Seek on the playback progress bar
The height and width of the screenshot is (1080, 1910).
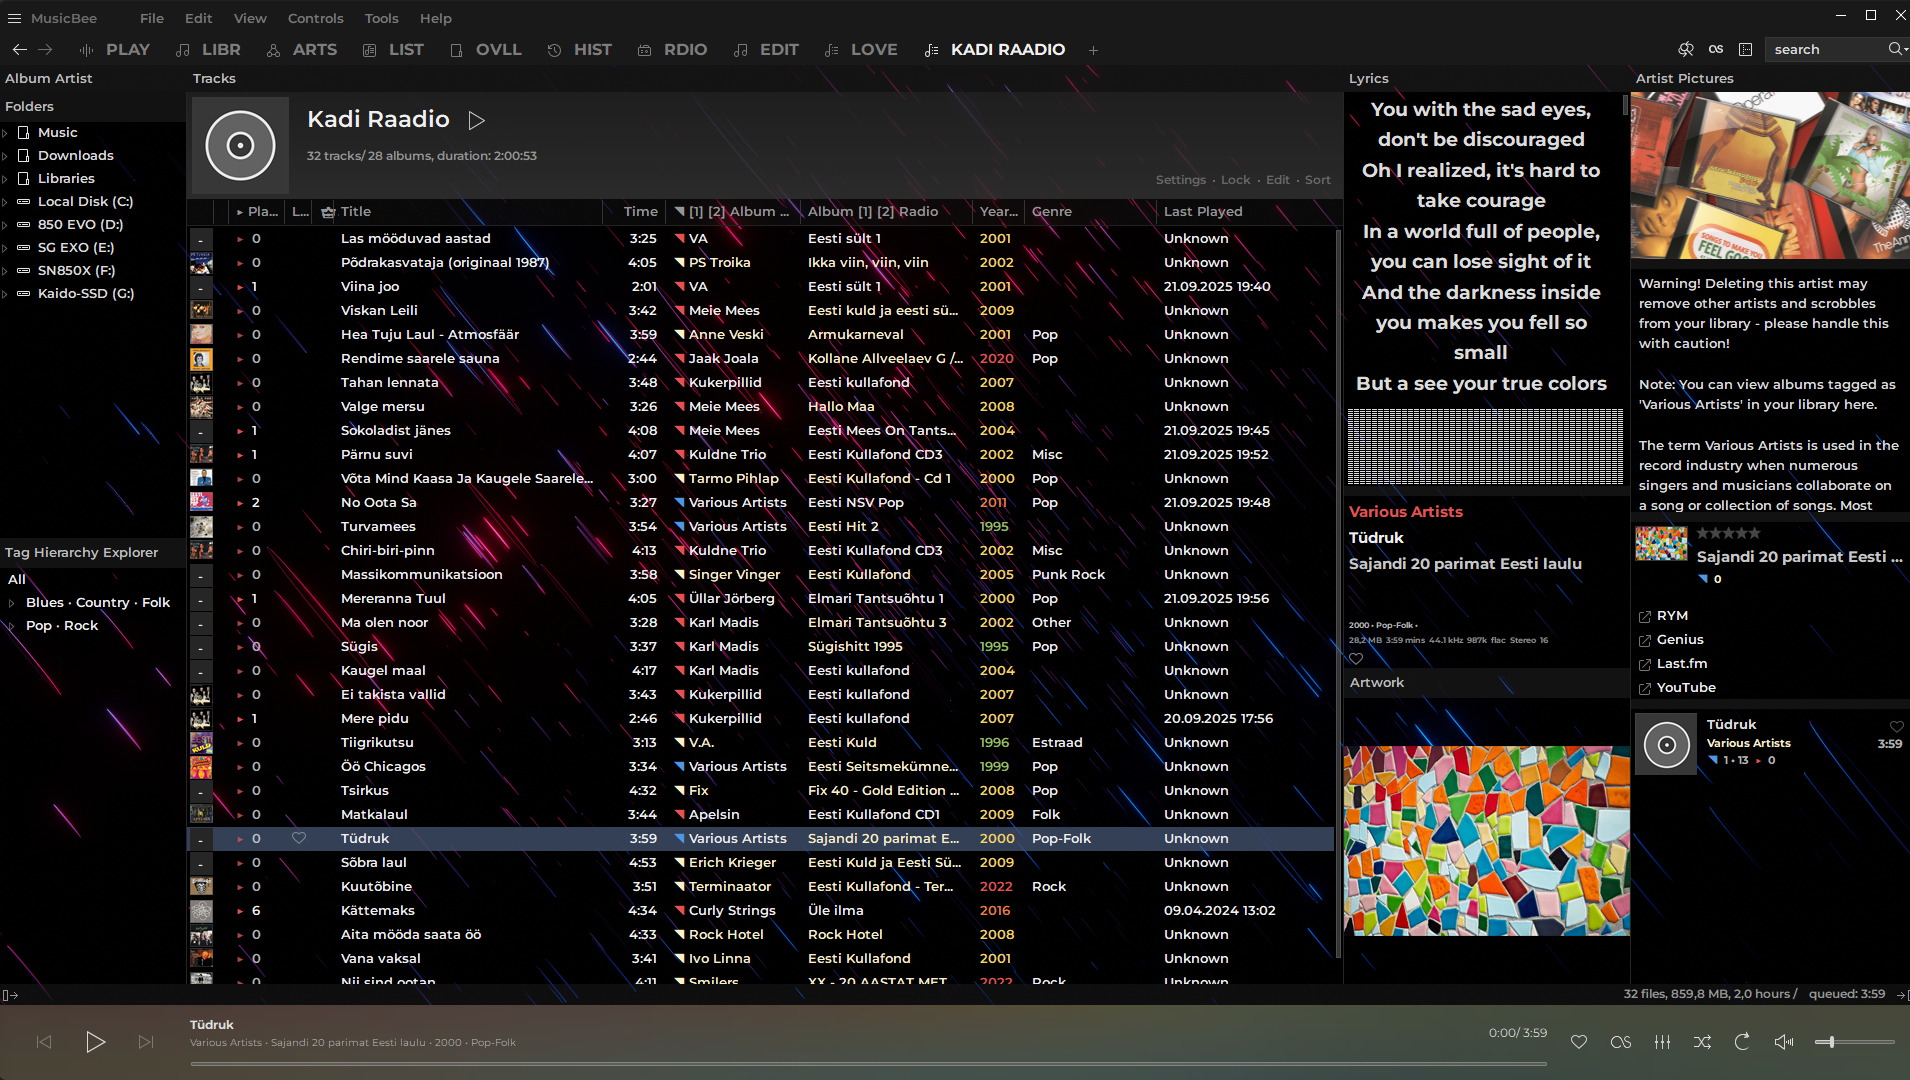tap(868, 1064)
